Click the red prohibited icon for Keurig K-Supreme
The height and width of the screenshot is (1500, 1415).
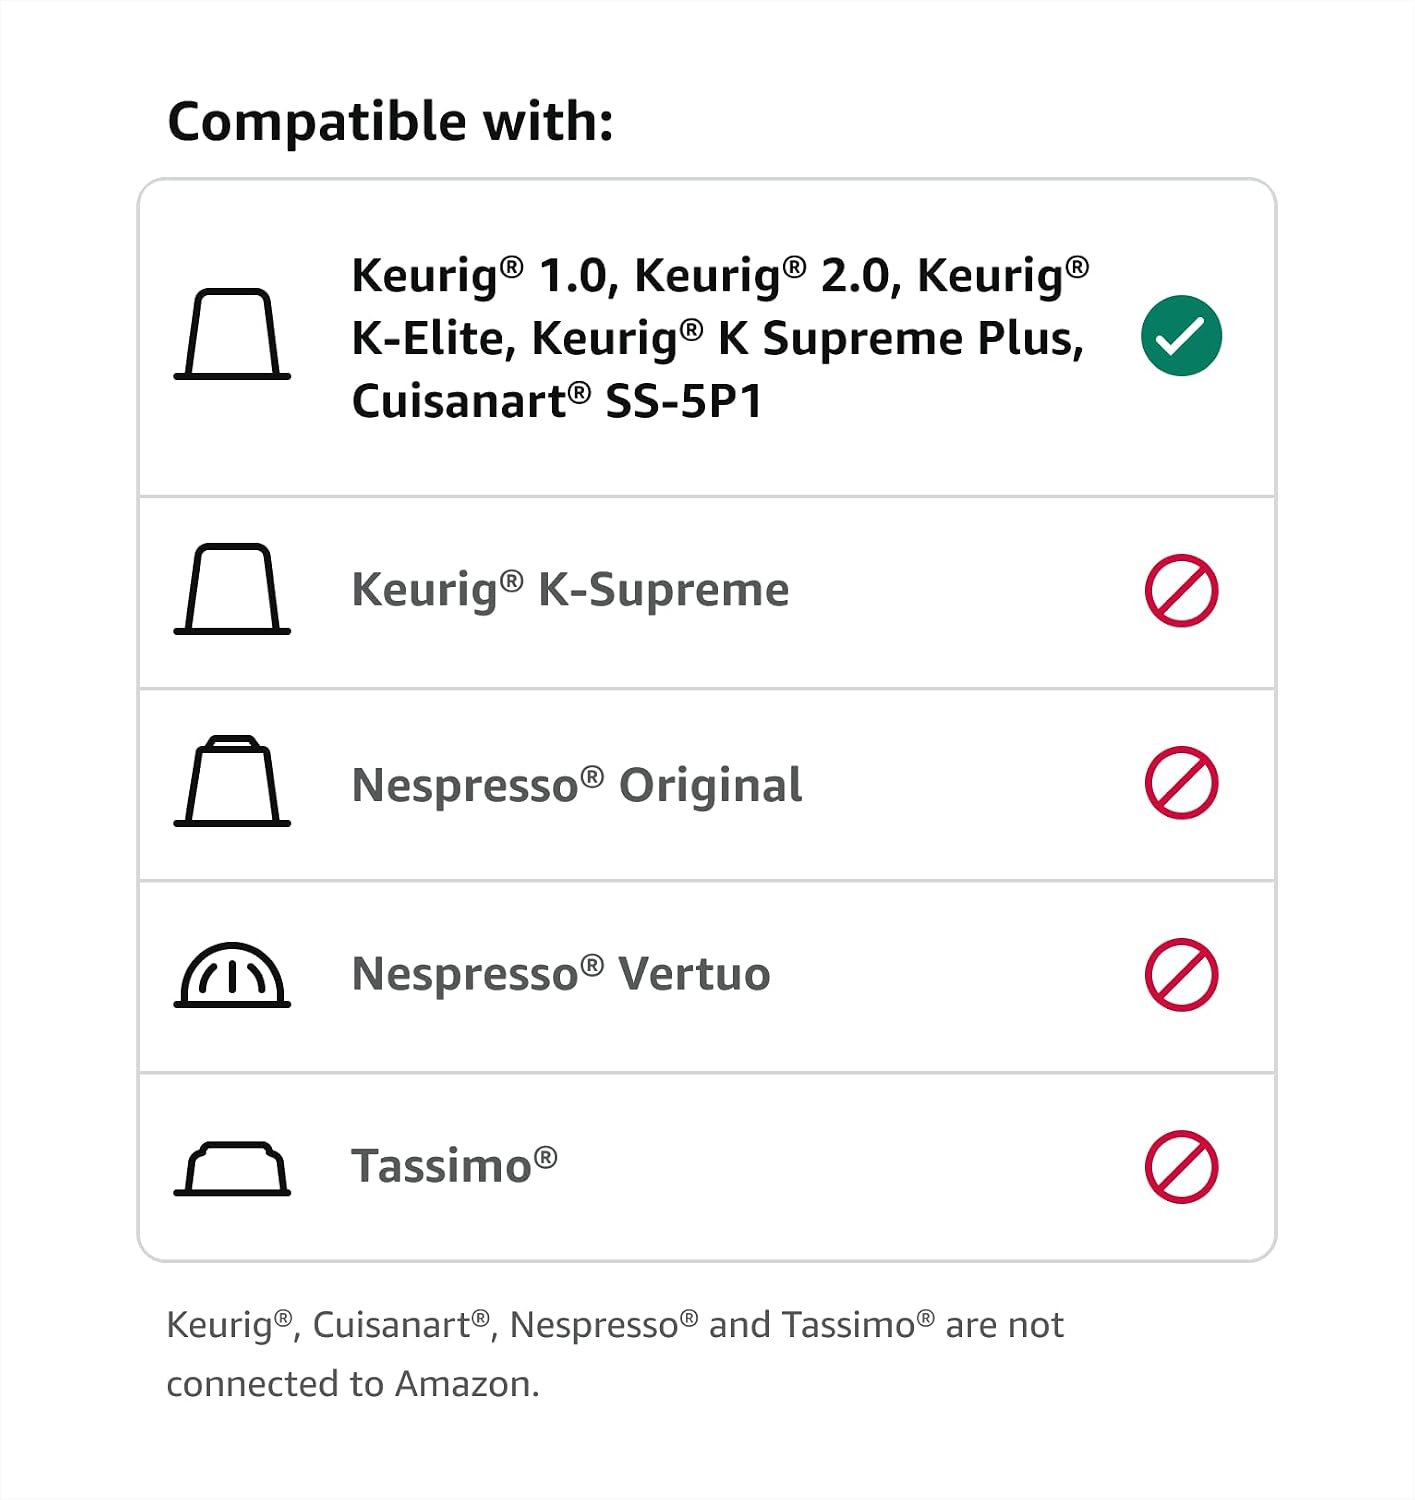coord(1181,590)
